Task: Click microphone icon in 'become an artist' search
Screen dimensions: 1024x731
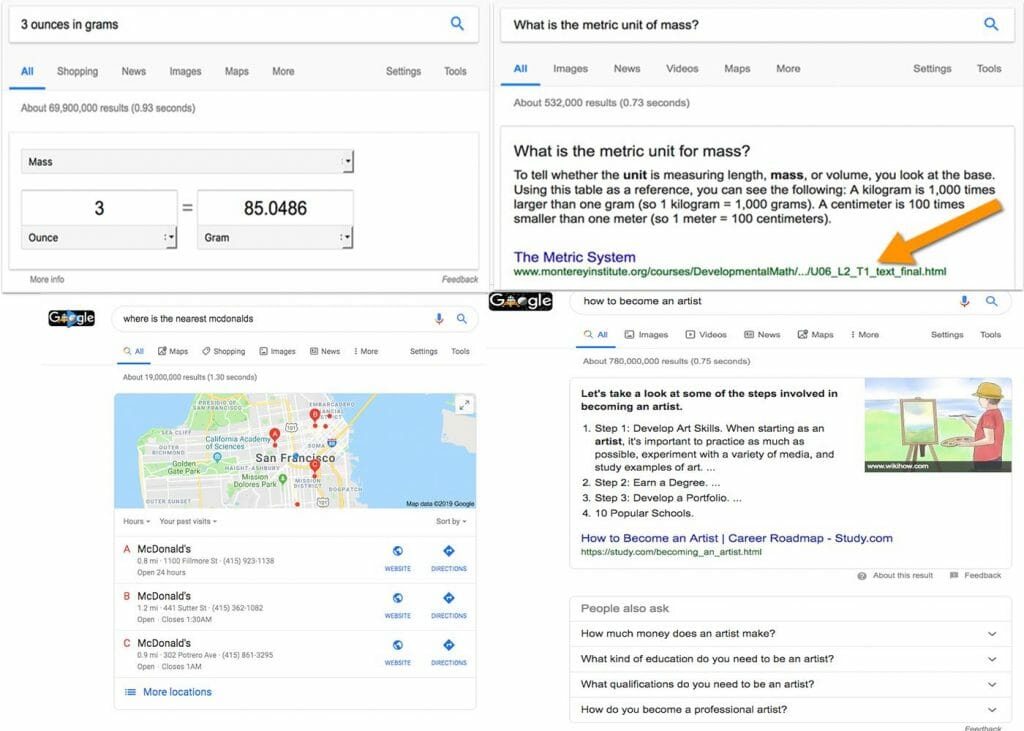Action: pos(964,301)
